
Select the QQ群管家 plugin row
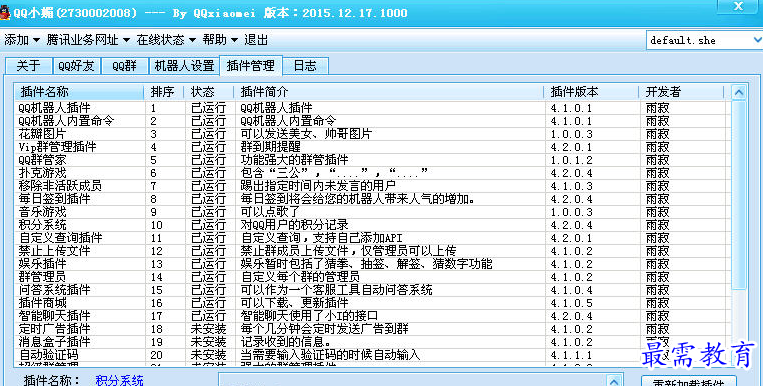tap(372, 160)
